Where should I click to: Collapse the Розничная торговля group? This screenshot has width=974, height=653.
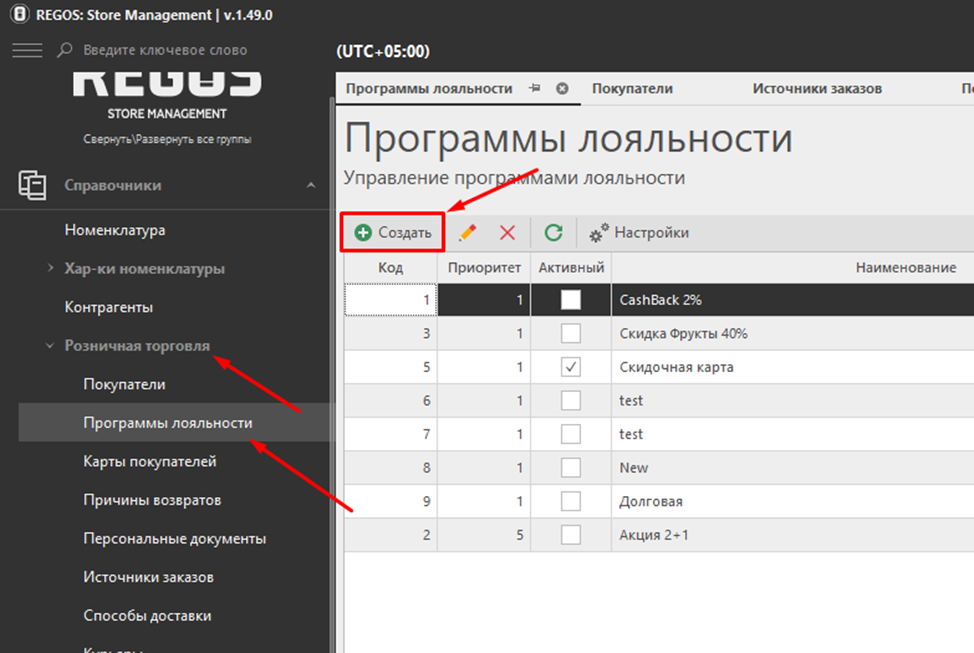[51, 346]
